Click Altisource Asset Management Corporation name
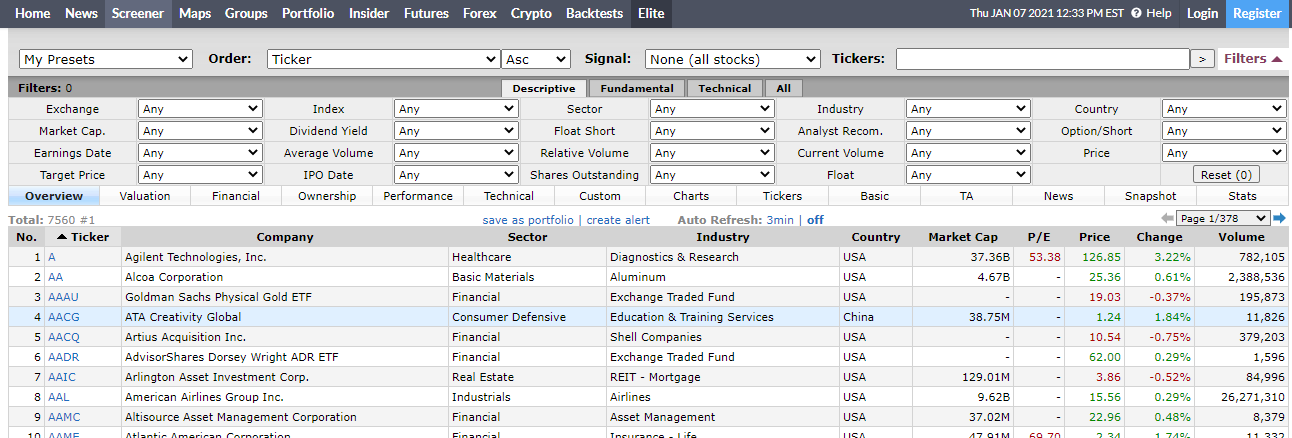1292x438 pixels. (240, 417)
